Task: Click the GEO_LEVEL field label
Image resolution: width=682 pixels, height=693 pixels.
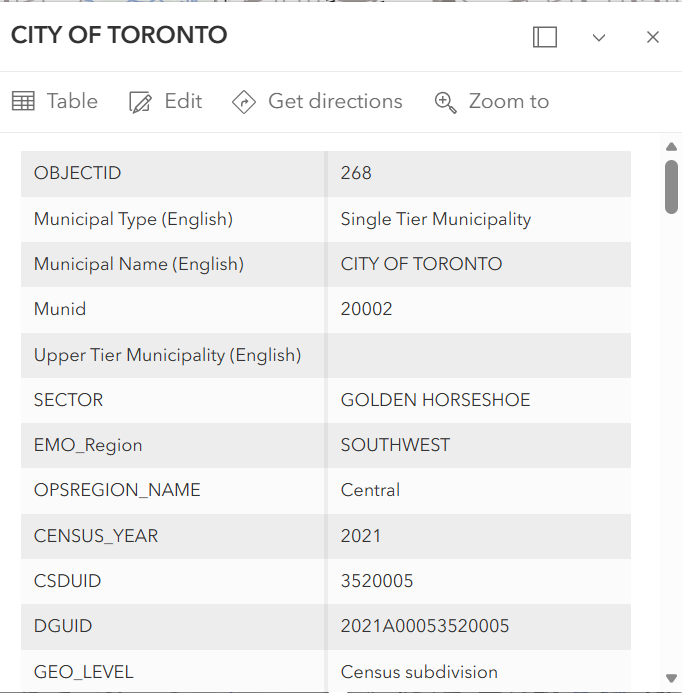Action: [x=84, y=673]
